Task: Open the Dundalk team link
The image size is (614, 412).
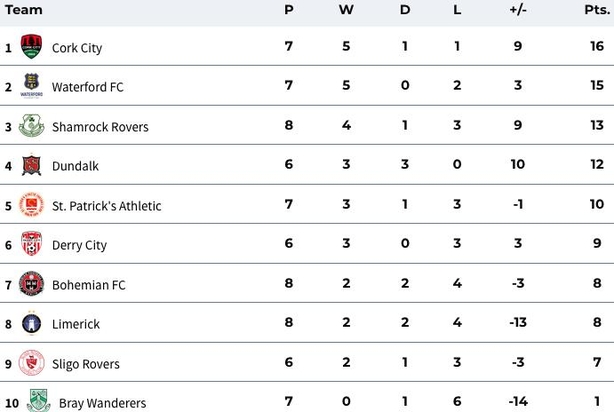Action: [75, 166]
